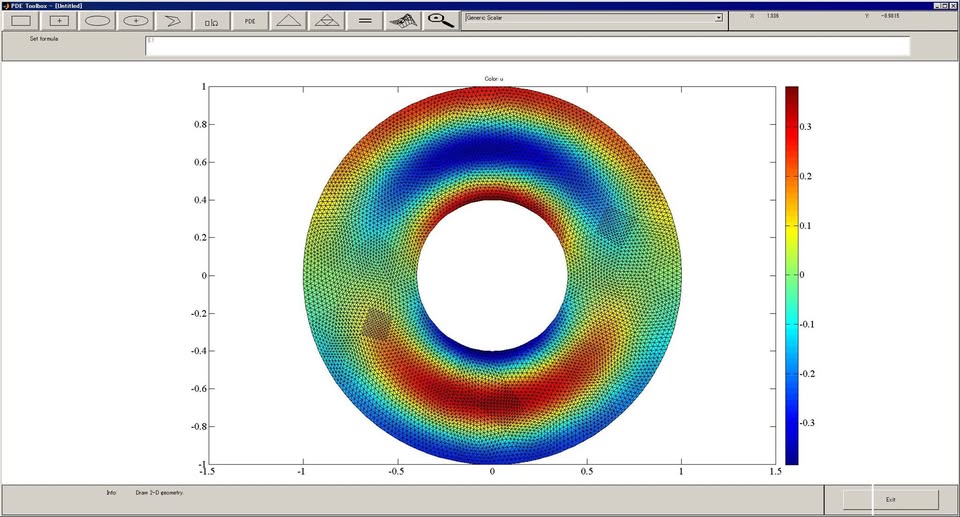Minimize the PDE Toolbox window
Viewport: 960px width, 517px height.
(938, 6)
